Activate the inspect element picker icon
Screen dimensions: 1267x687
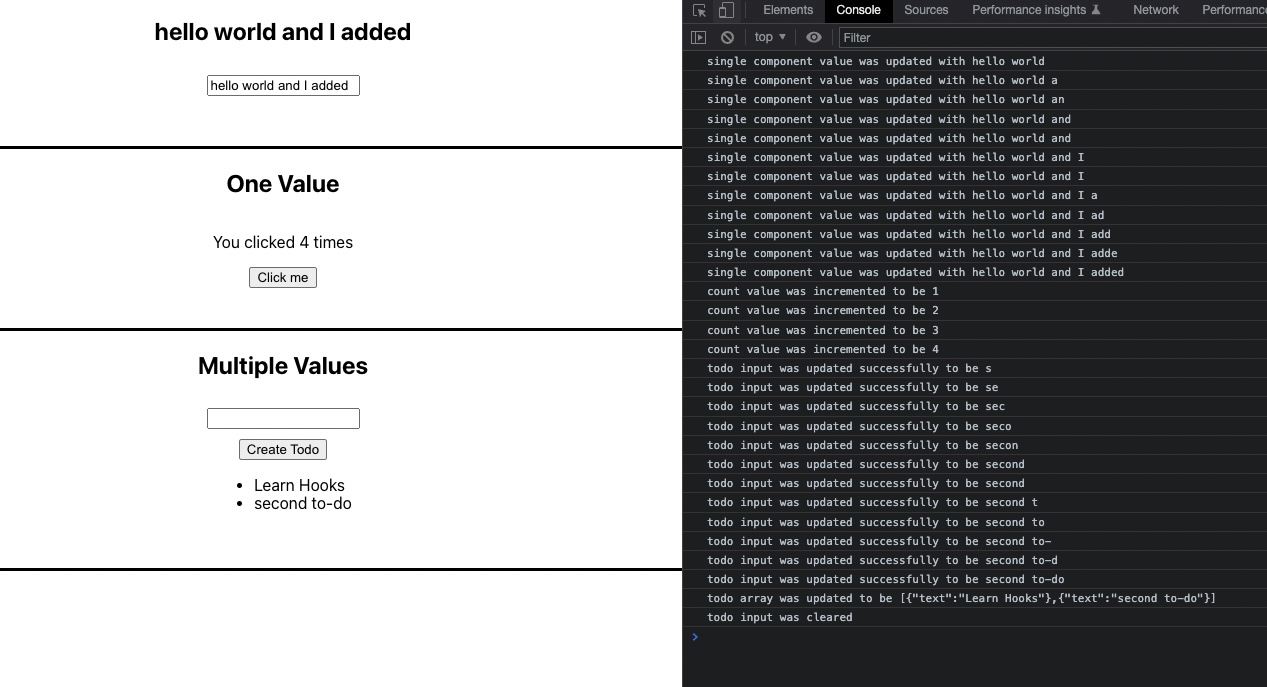click(x=699, y=10)
